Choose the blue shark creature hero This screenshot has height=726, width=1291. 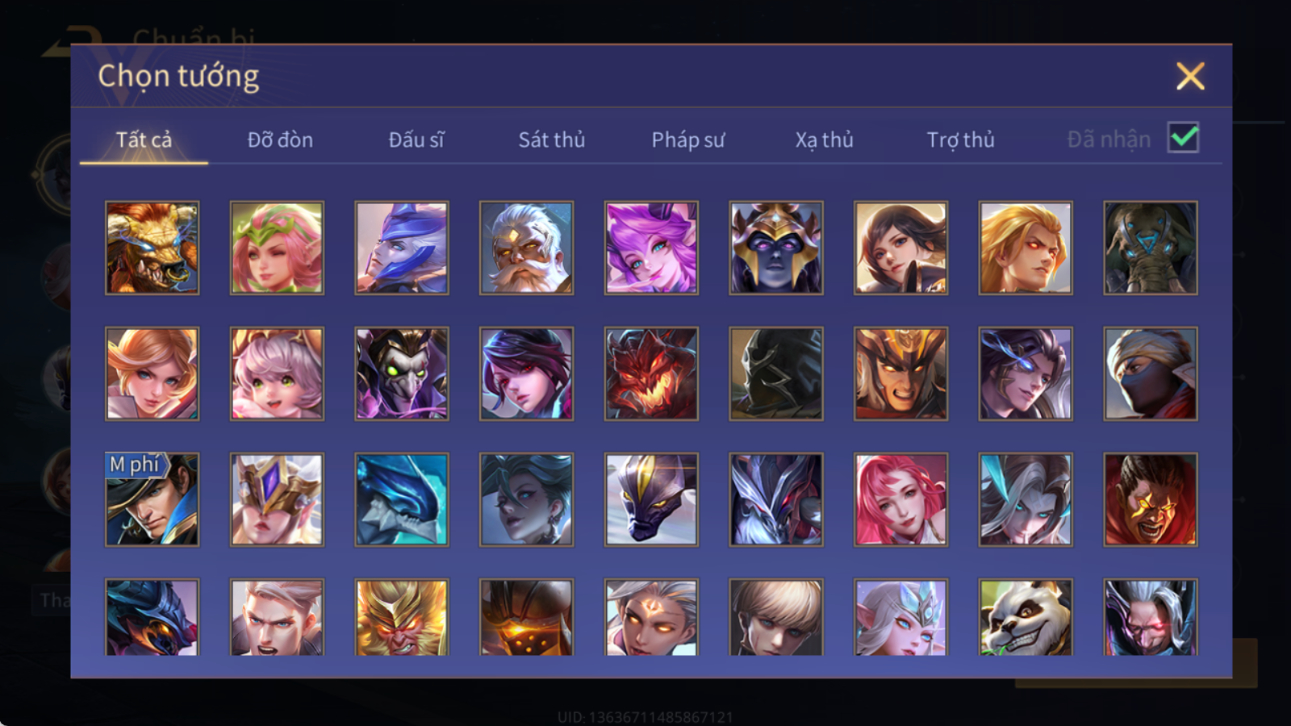point(401,500)
